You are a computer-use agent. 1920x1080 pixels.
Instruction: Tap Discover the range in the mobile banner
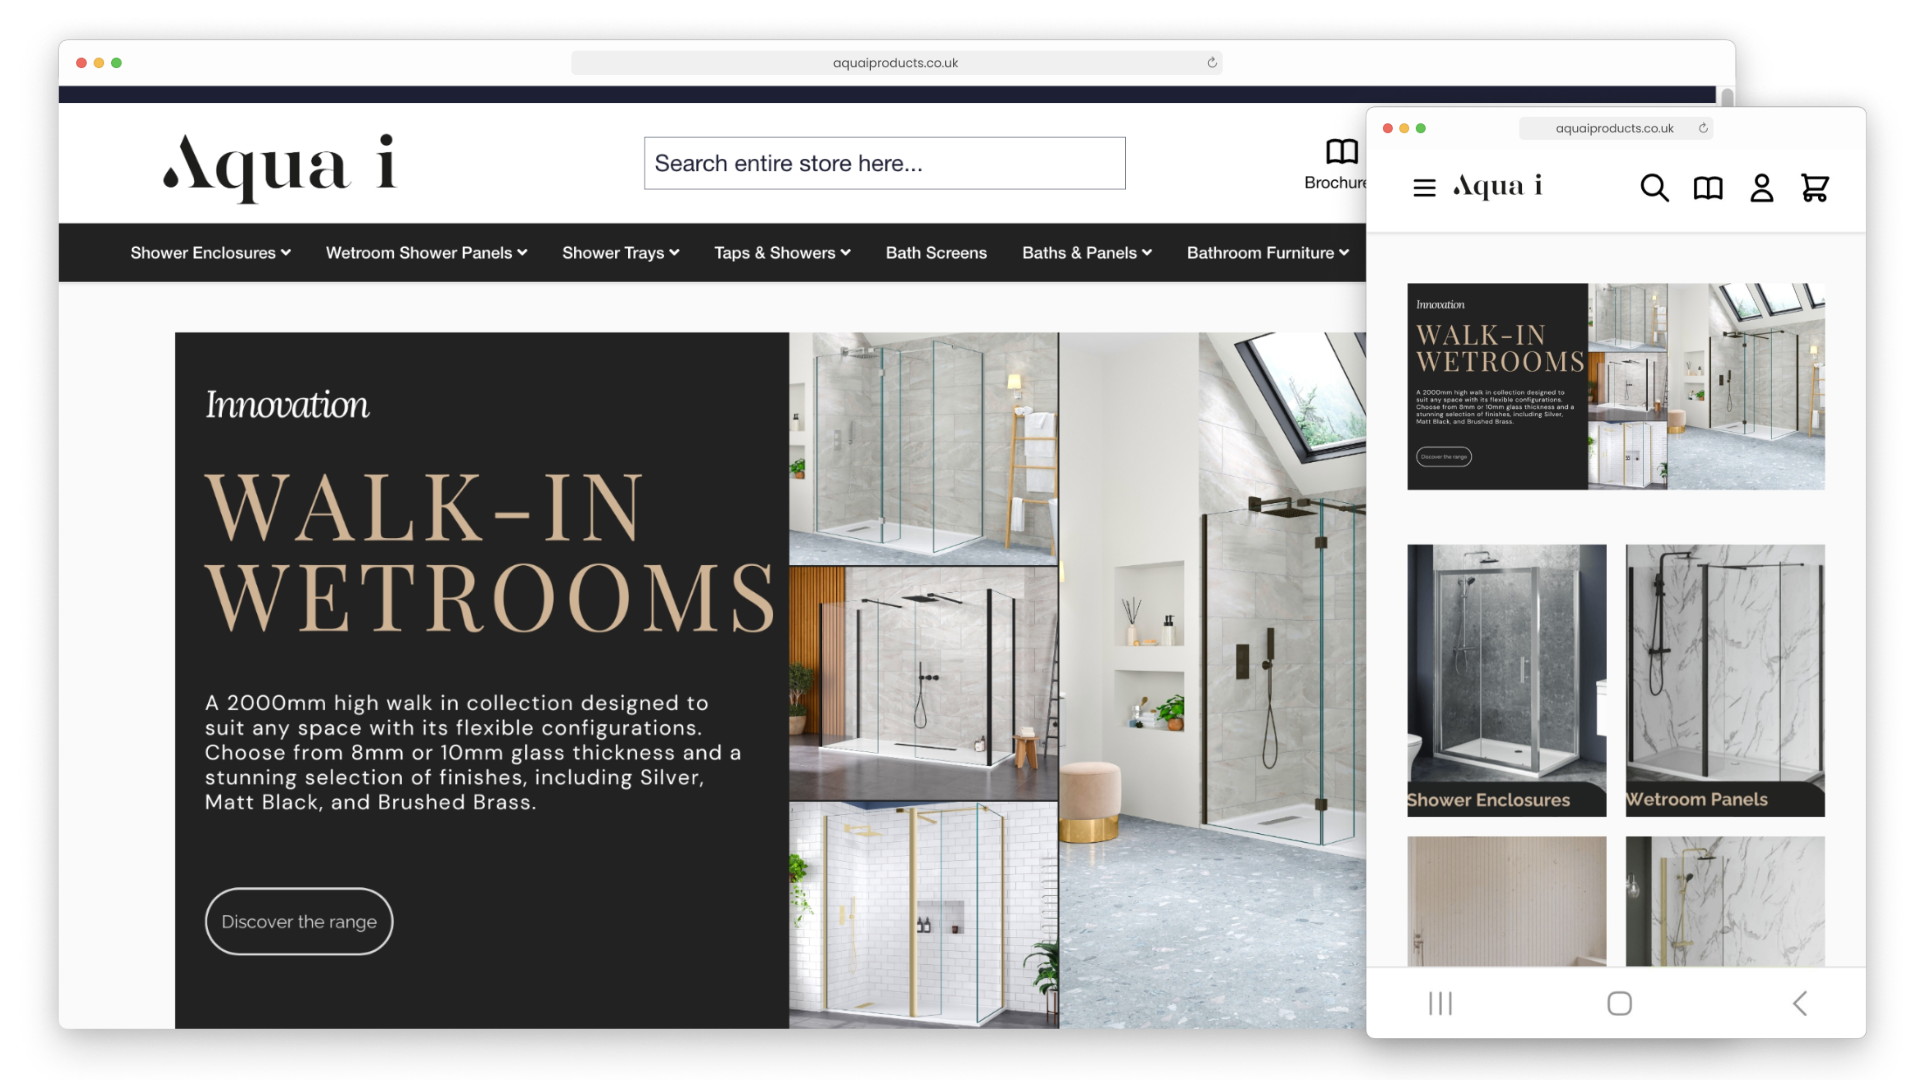coord(1443,456)
